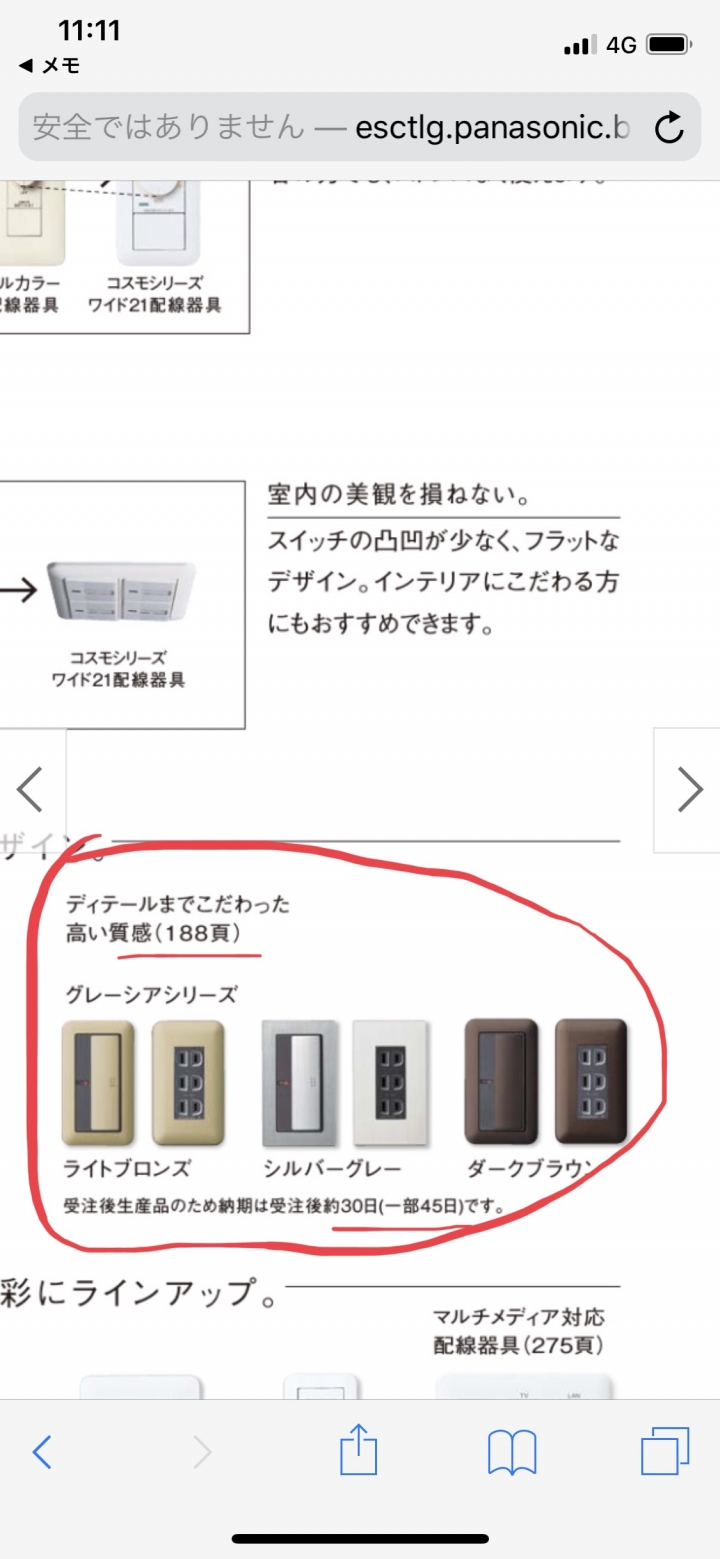Tap the esctlg.panasonic address bar

click(359, 128)
